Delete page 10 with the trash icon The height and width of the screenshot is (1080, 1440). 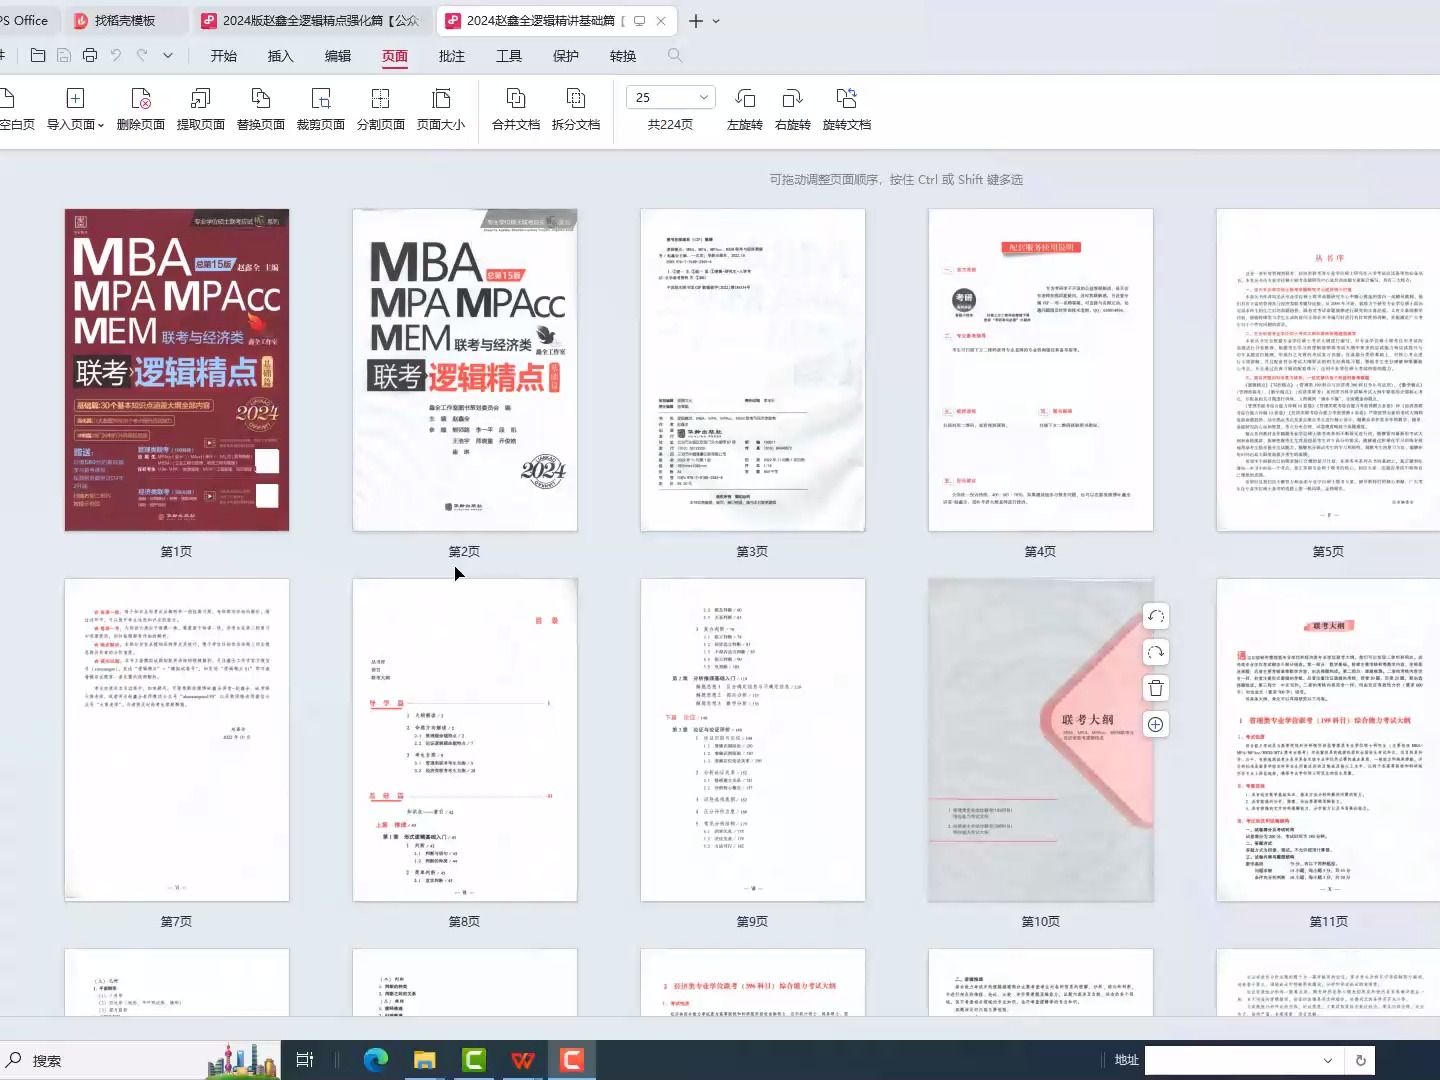[1156, 688]
